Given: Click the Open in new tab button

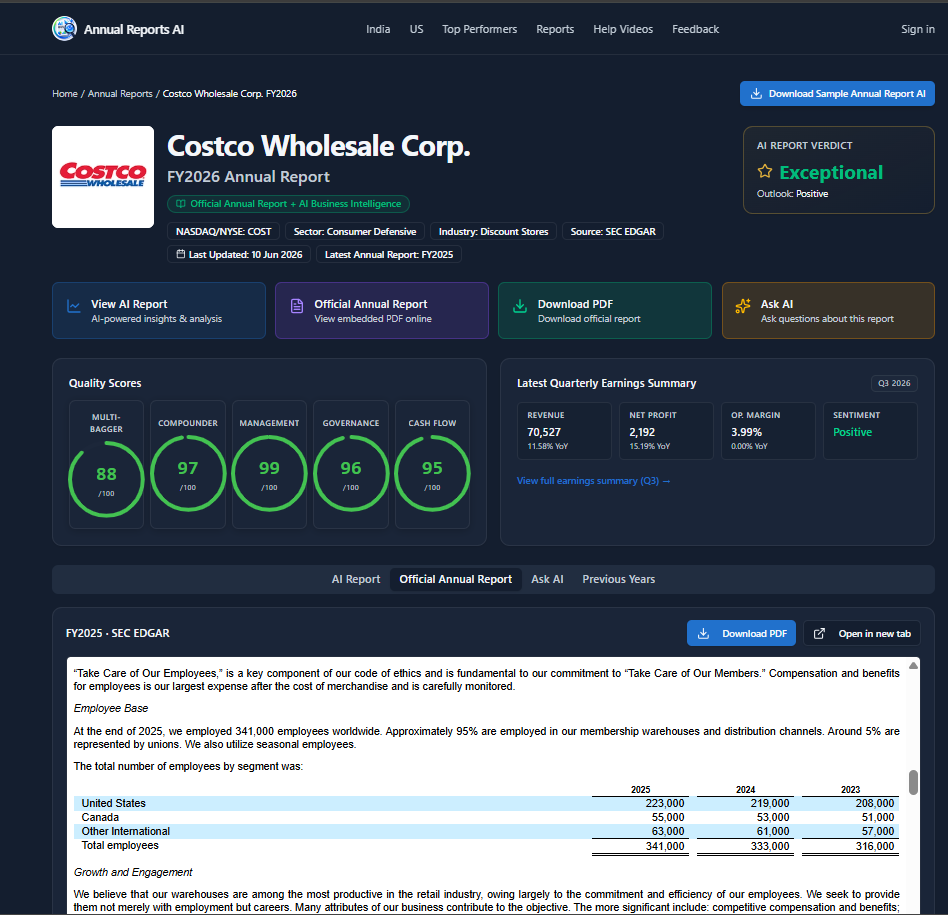Looking at the screenshot, I should pyautogui.click(x=862, y=633).
